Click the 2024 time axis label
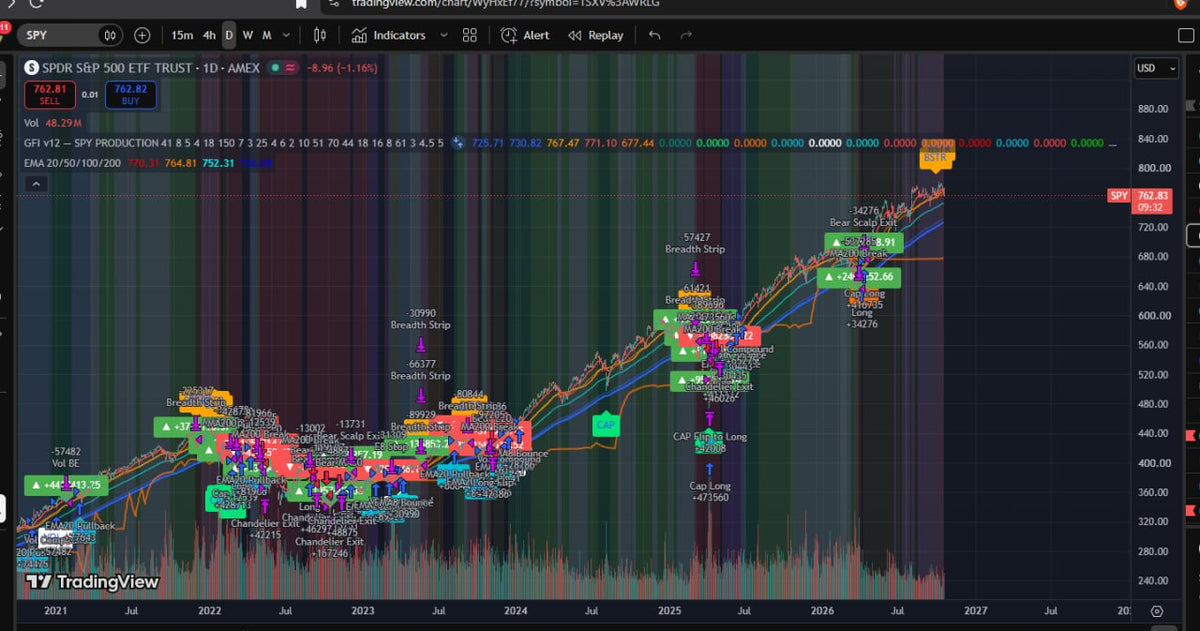 click(x=516, y=610)
